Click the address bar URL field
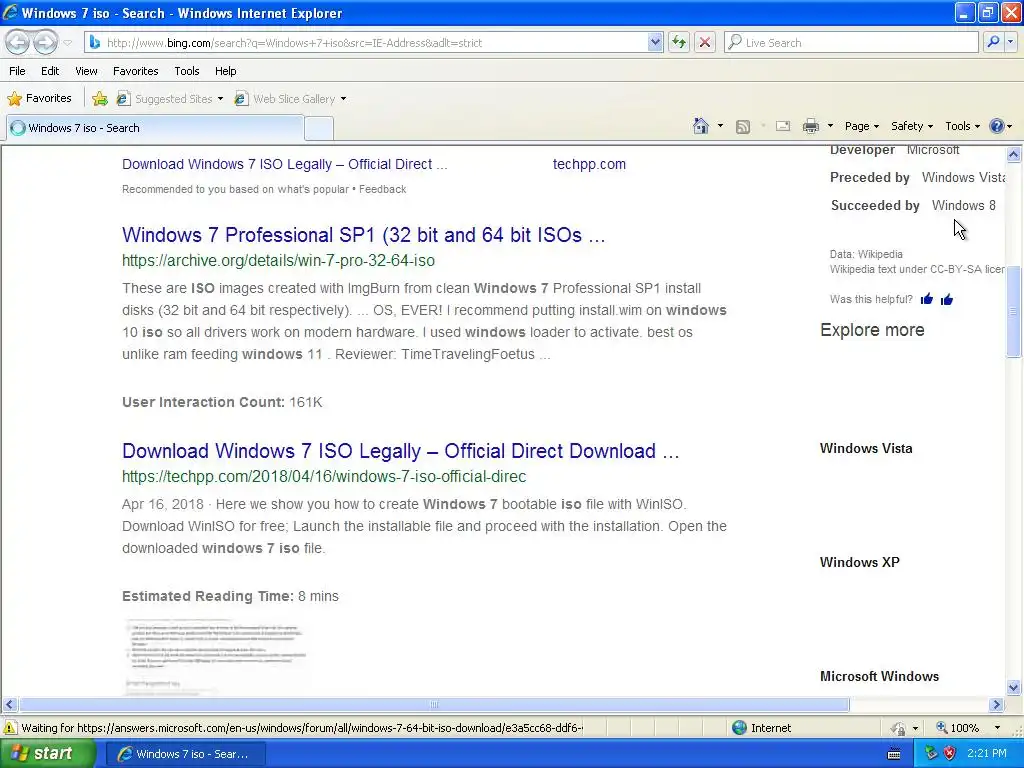The image size is (1024, 768). click(367, 43)
